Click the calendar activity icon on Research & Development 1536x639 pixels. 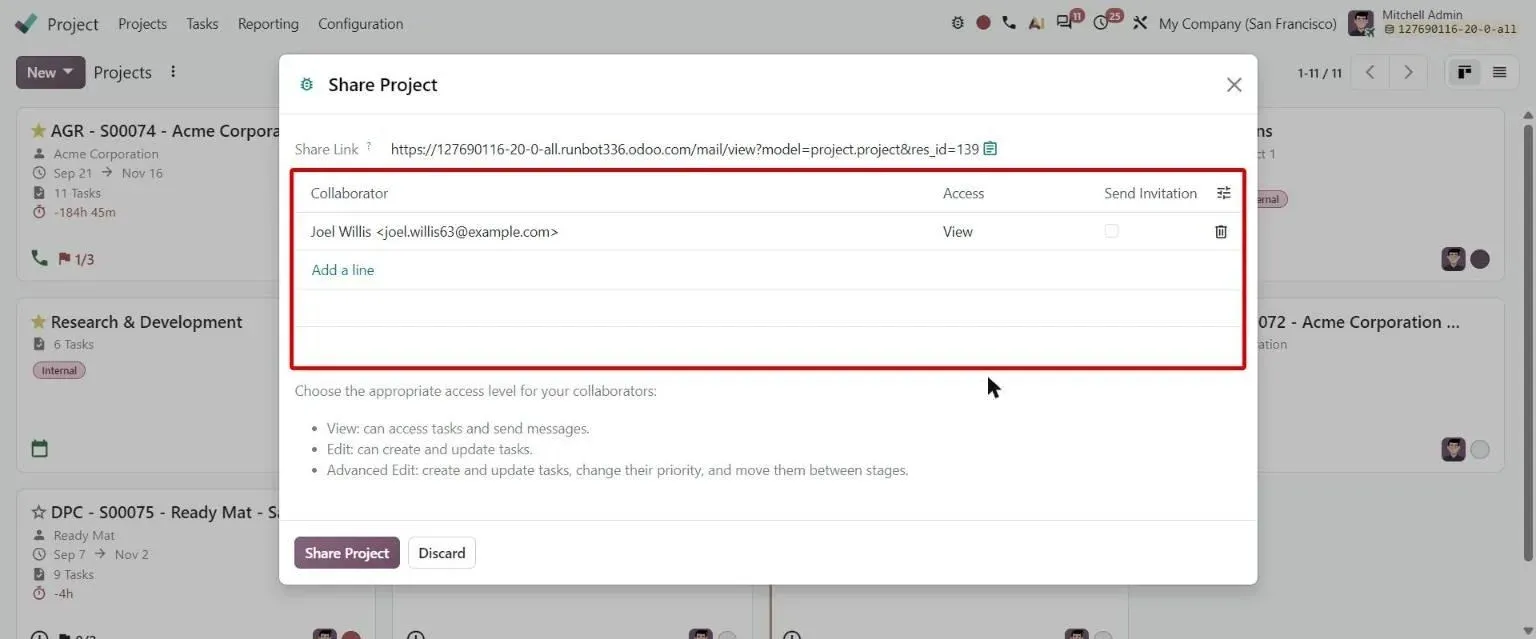point(40,449)
